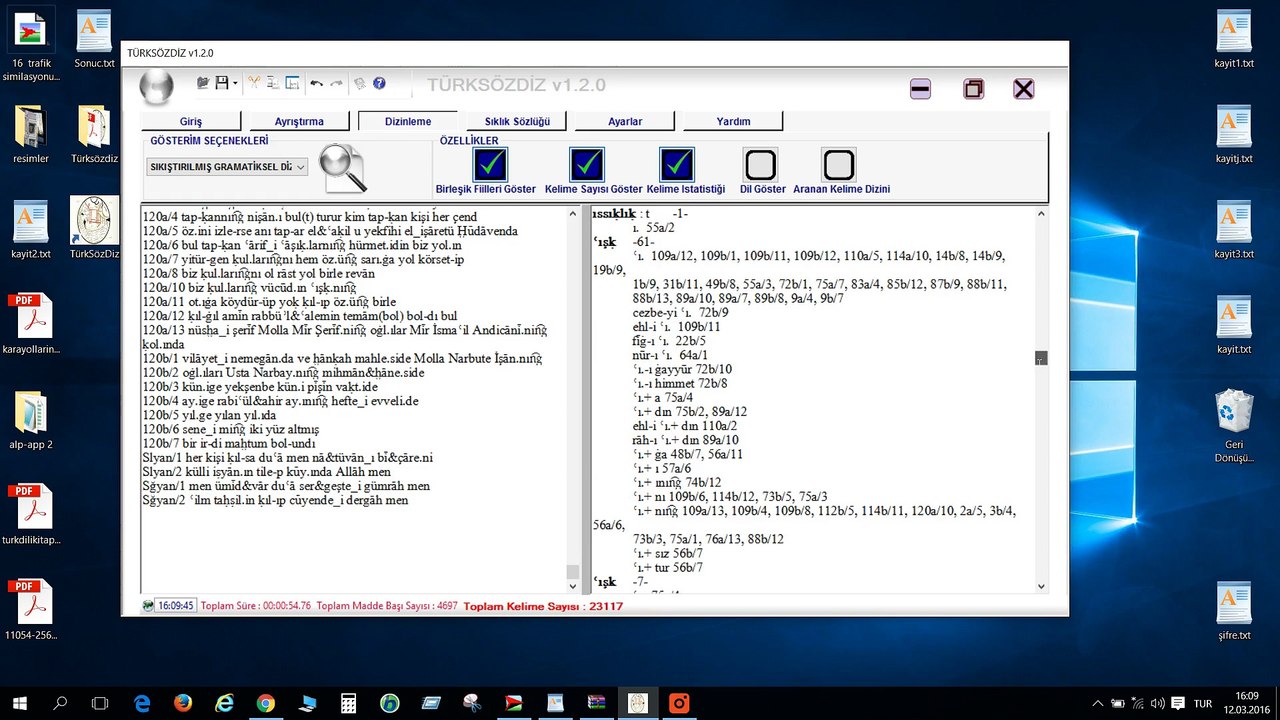Toggle Birleşik Fiilleri Göster checkbox
The height and width of the screenshot is (720, 1280).
[491, 165]
